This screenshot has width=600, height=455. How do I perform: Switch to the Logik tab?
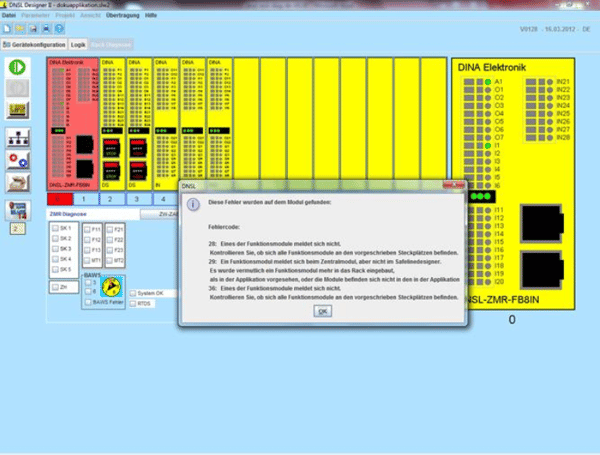click(78, 45)
